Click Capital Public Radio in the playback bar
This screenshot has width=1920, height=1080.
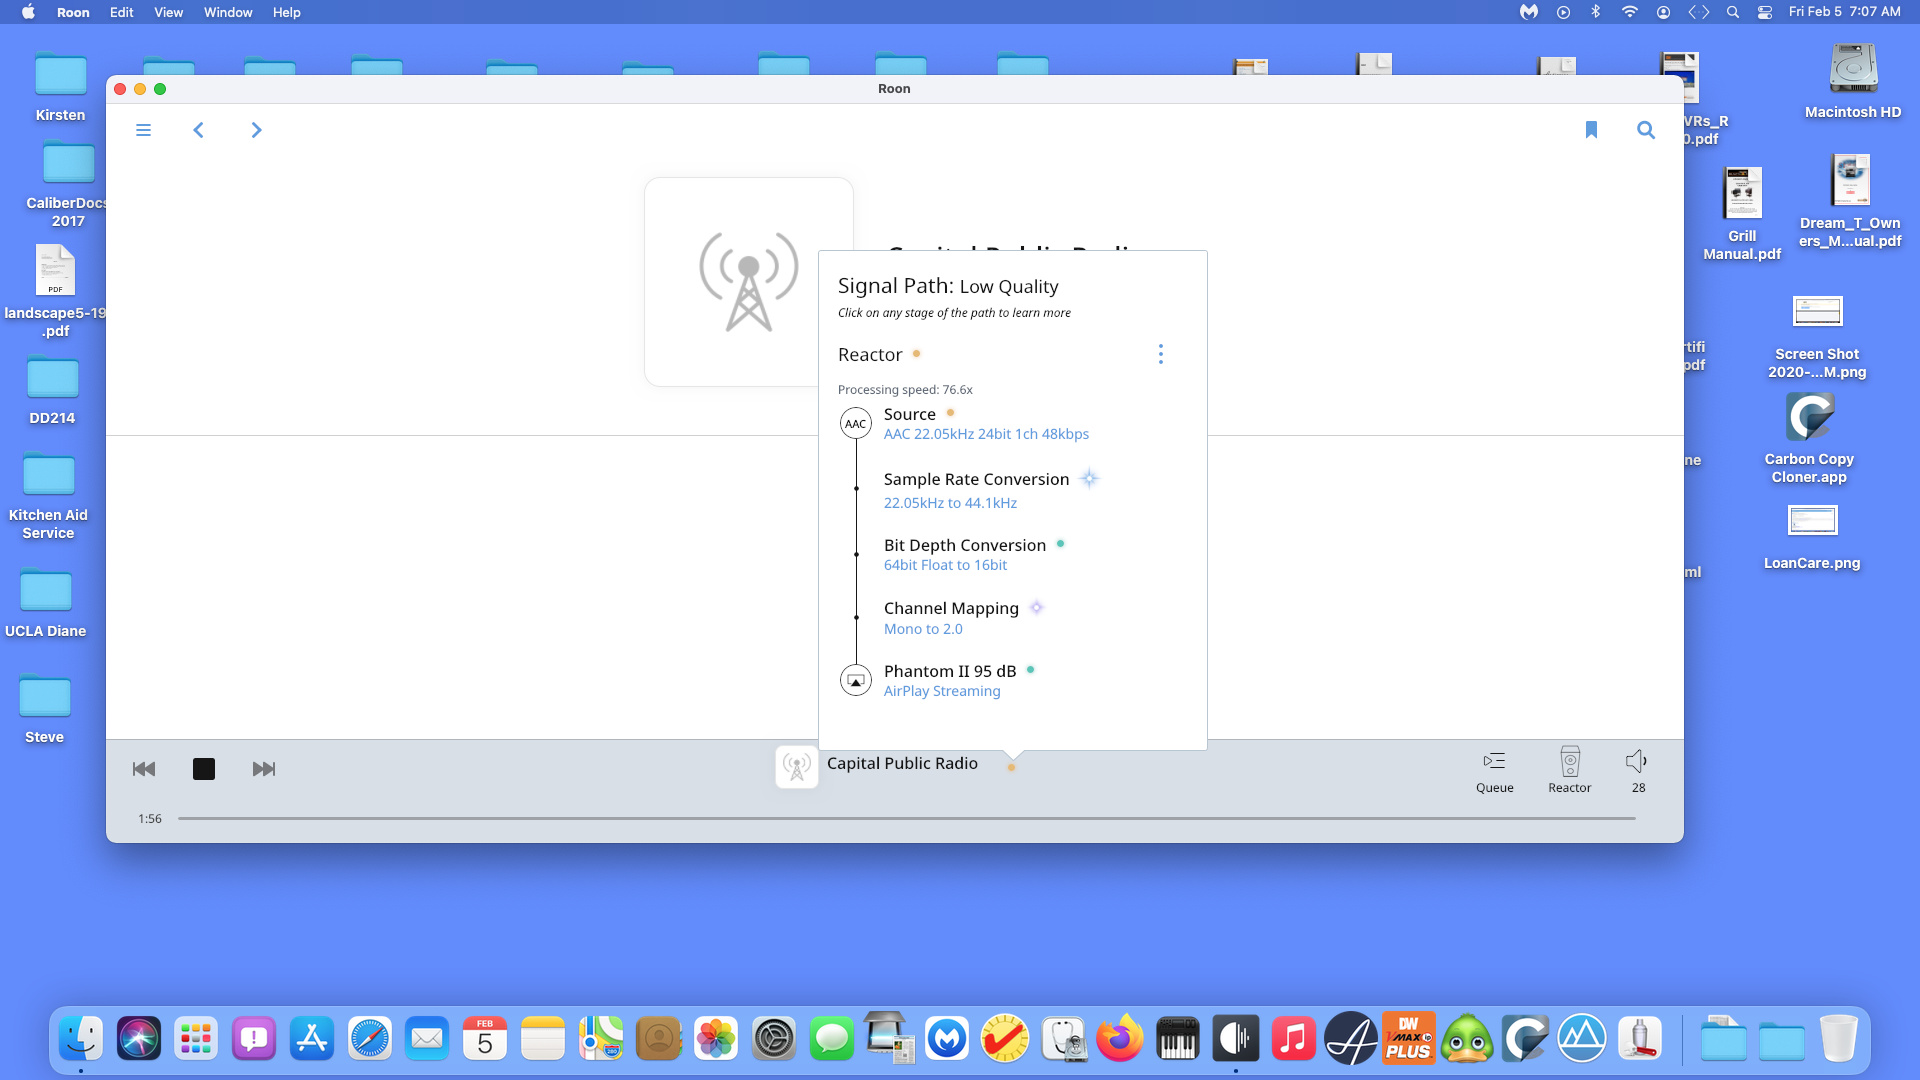point(902,763)
